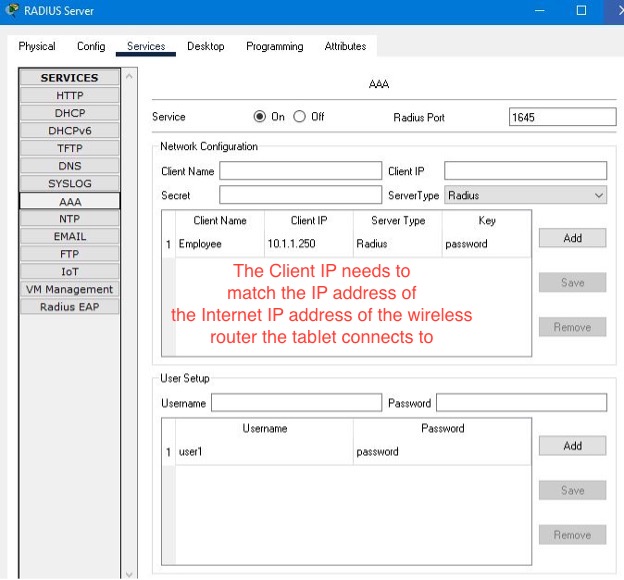Open VM Management service
This screenshot has width=624, height=580.
70,289
